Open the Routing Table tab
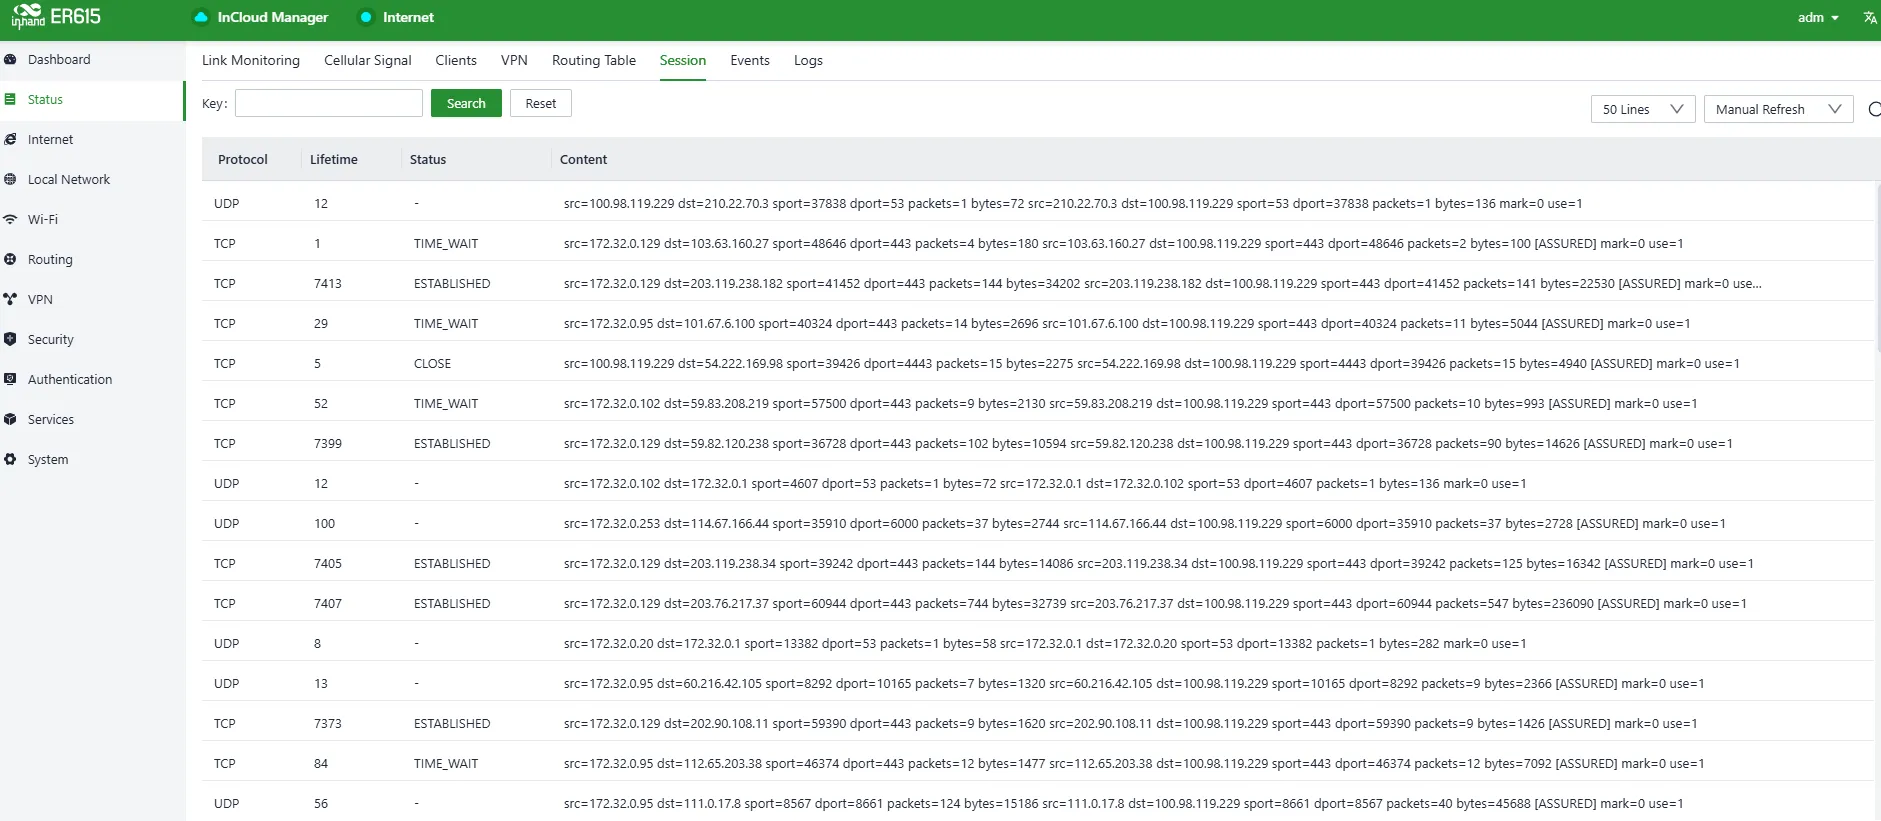 (x=594, y=60)
